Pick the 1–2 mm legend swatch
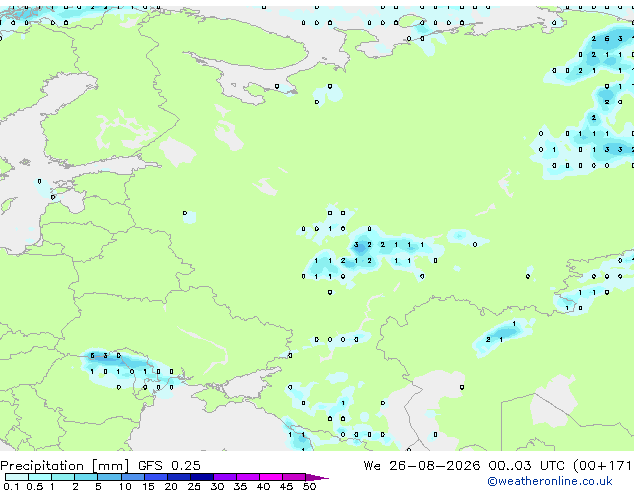The image size is (634, 490). [63, 477]
